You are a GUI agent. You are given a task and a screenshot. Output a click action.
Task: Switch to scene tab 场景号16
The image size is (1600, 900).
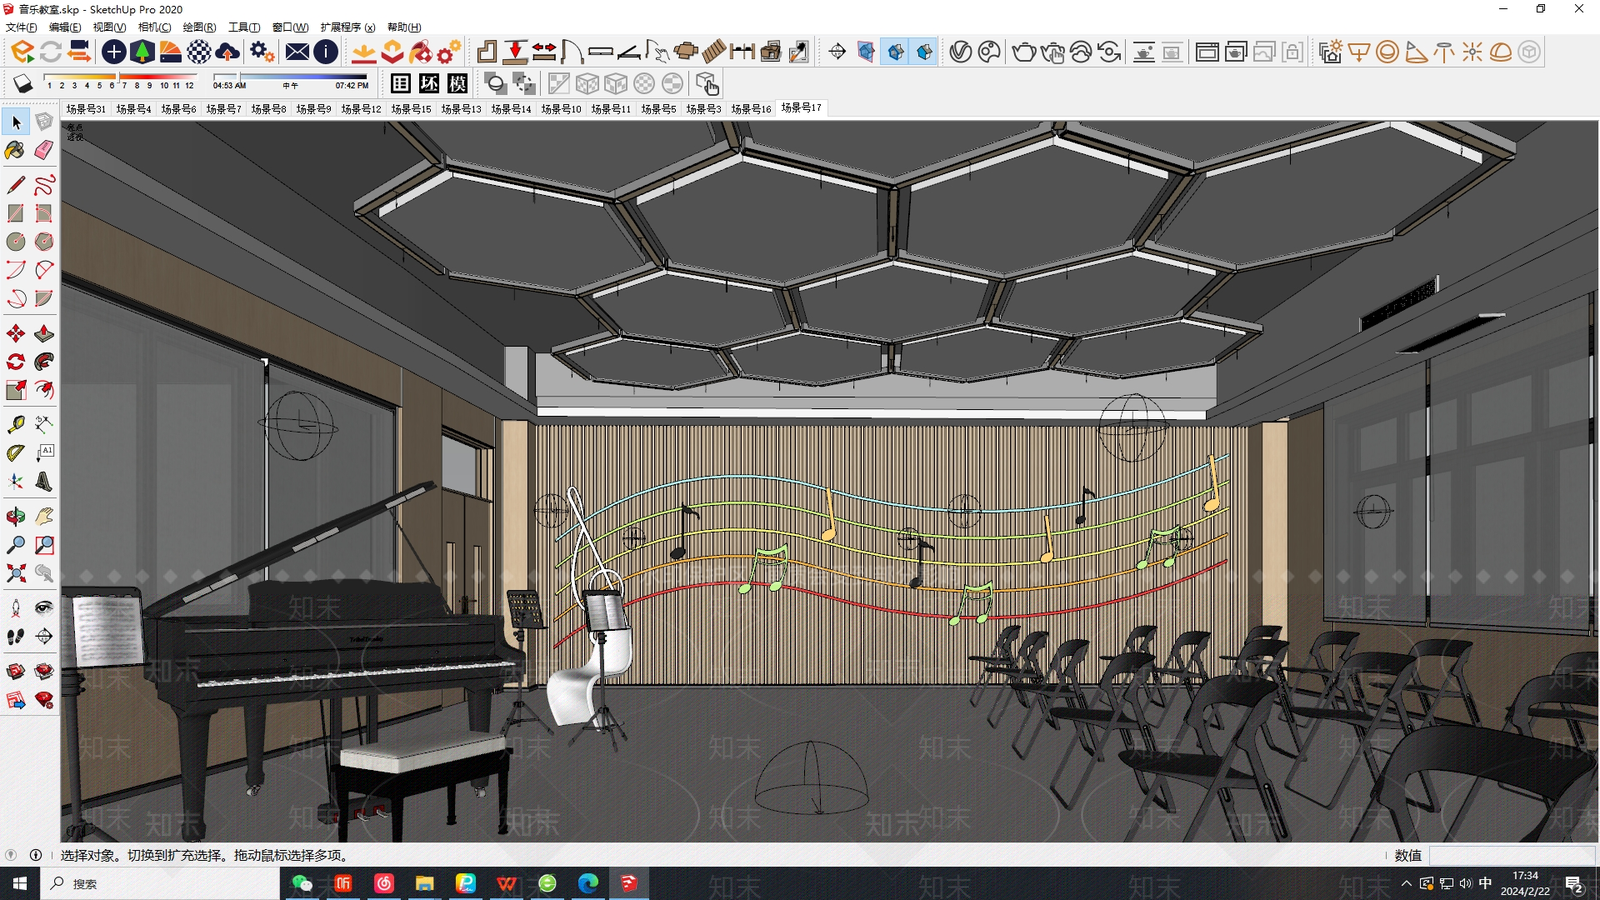751,109
